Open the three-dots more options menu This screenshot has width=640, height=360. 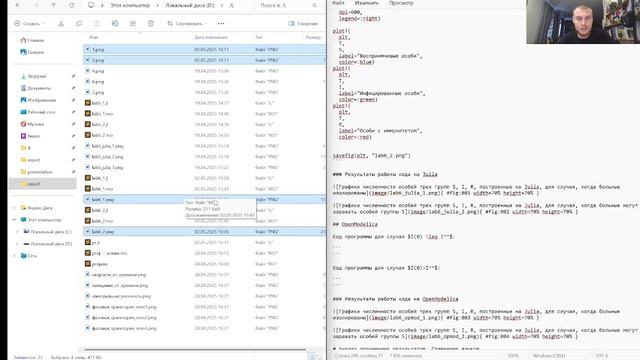coord(221,23)
